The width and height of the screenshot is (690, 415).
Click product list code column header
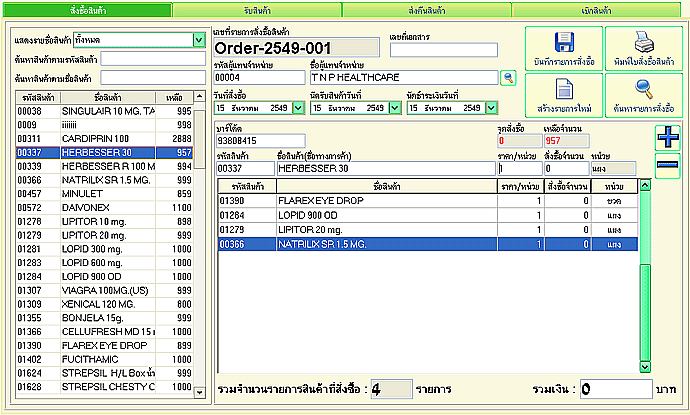38,98
